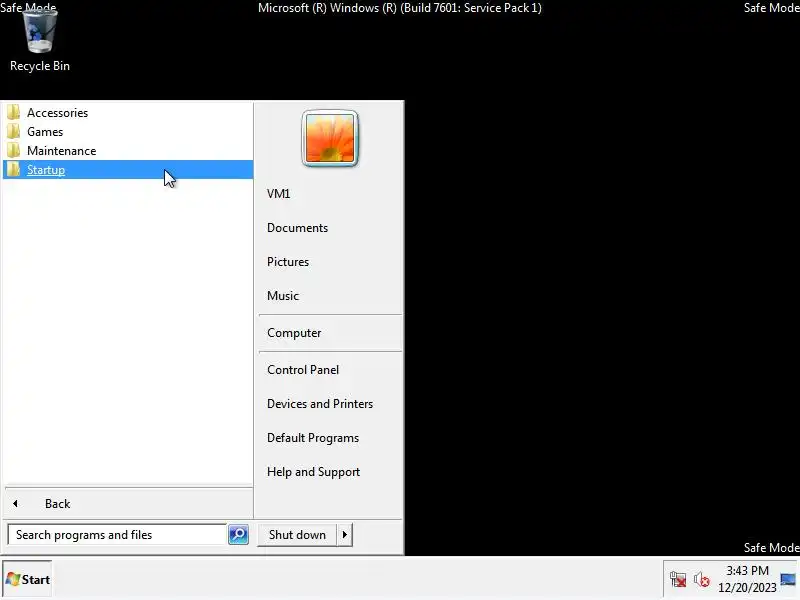Click the Maintenance folder icon
Viewport: 800px width, 600px height.
click(14, 150)
